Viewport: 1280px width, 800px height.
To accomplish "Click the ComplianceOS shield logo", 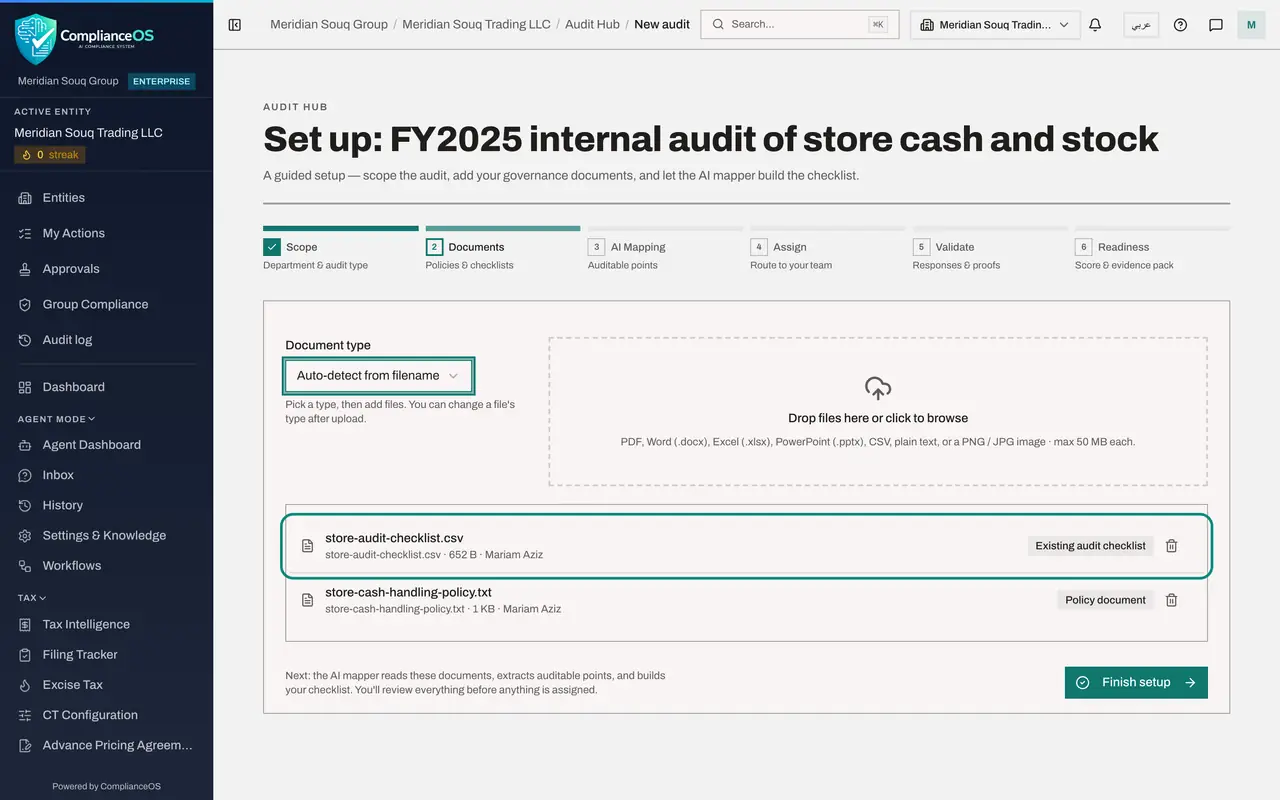I will [x=36, y=39].
